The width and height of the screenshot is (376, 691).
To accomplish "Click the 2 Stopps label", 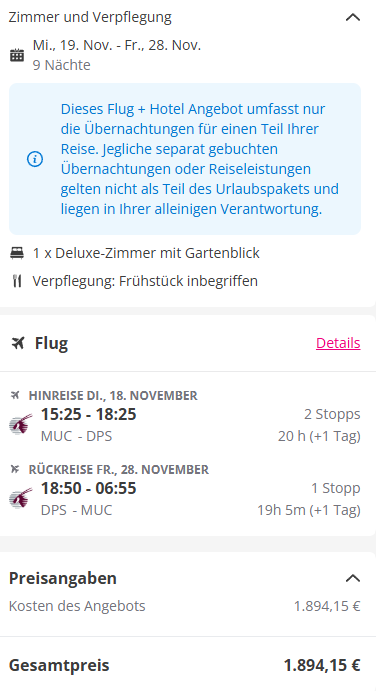I will pos(332,414).
